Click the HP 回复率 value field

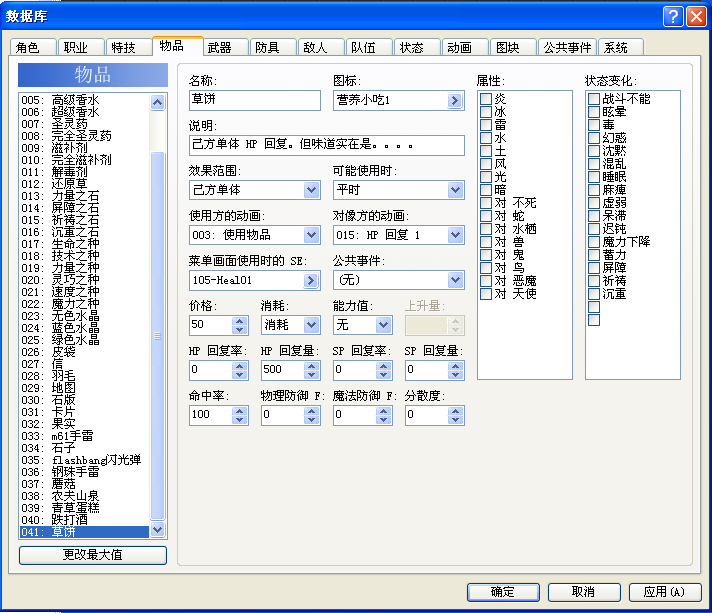click(211, 370)
